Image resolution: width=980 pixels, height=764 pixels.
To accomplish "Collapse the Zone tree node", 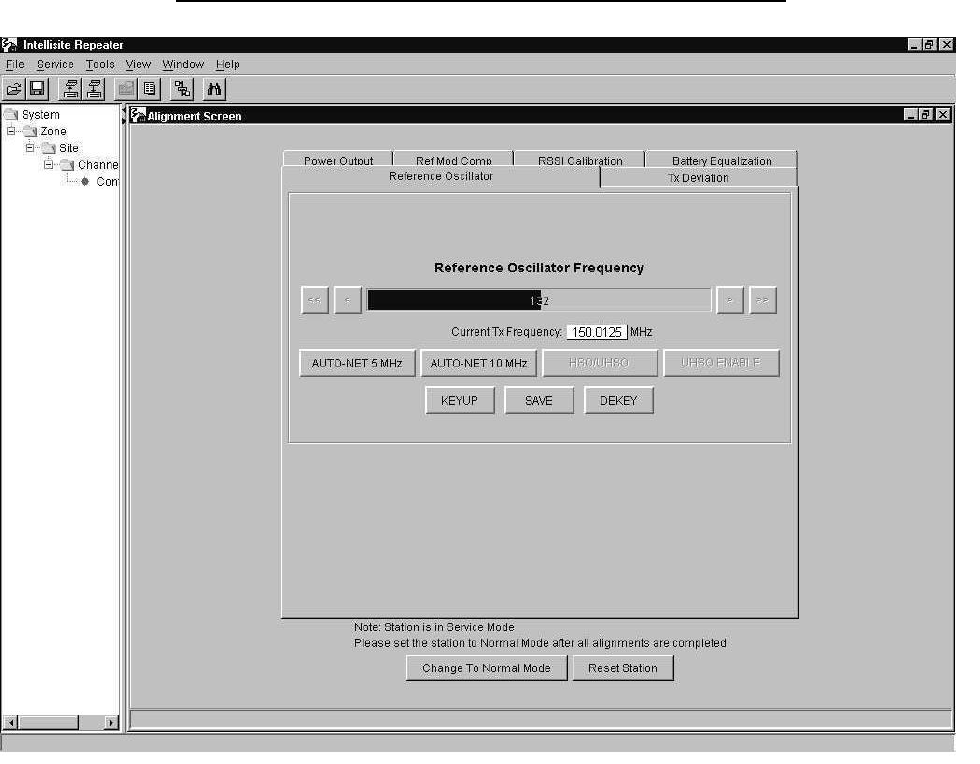I will (x=11, y=131).
